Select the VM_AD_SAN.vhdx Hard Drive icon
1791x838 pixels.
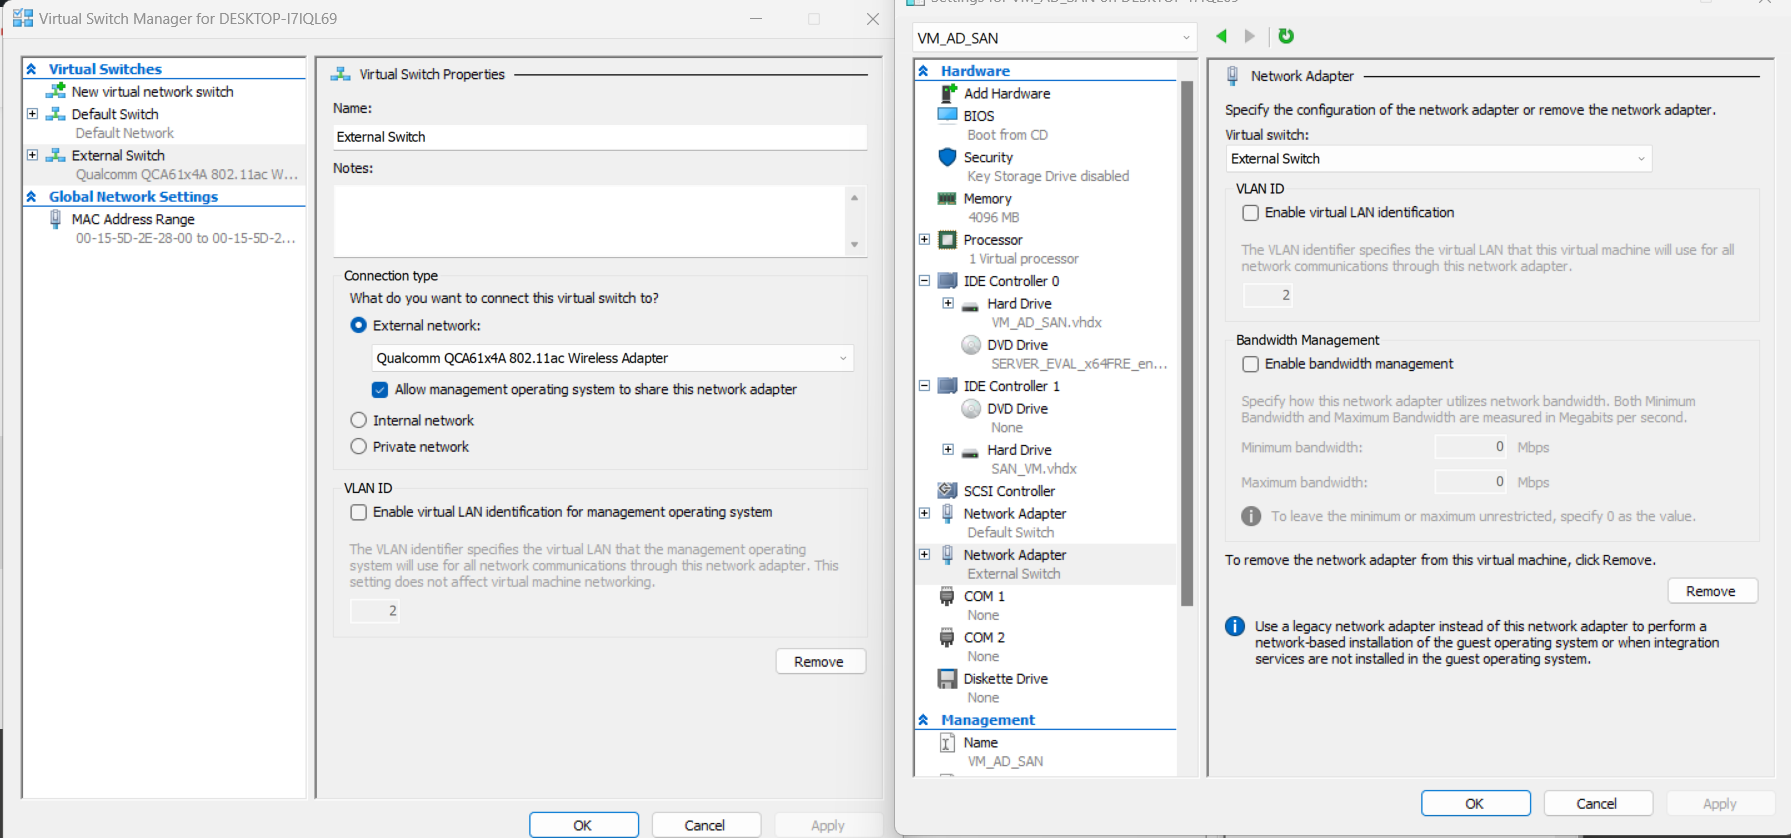click(970, 305)
